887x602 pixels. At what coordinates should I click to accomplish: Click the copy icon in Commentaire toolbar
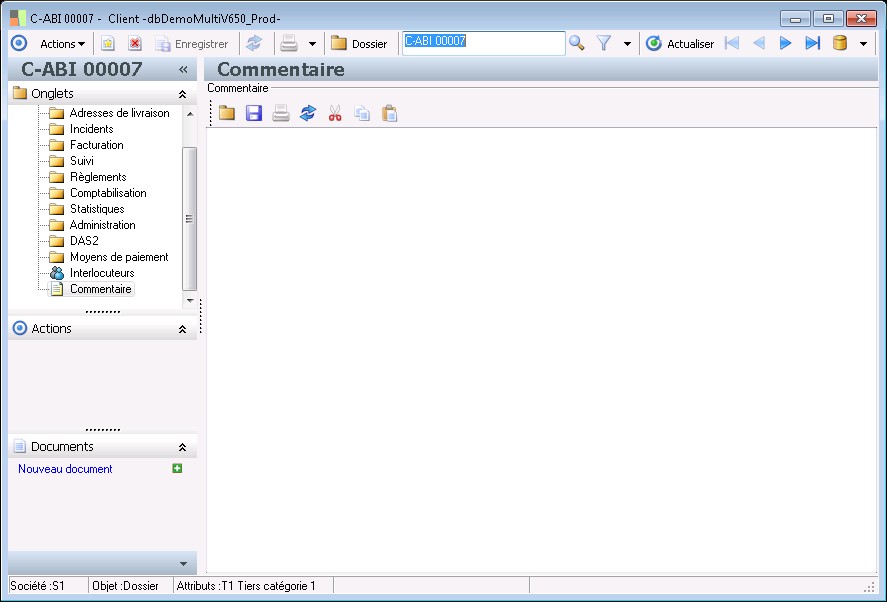[362, 113]
